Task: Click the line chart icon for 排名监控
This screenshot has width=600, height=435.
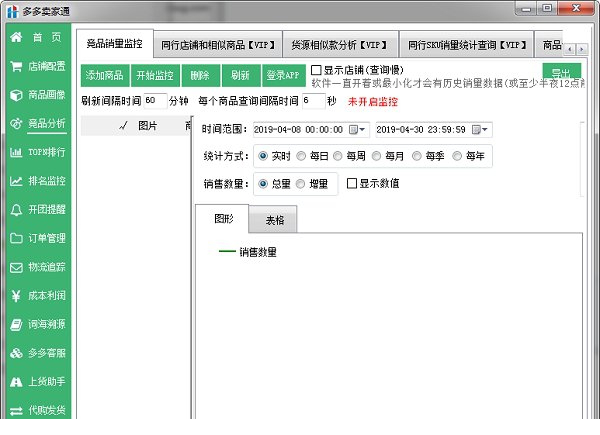Action: [16, 181]
